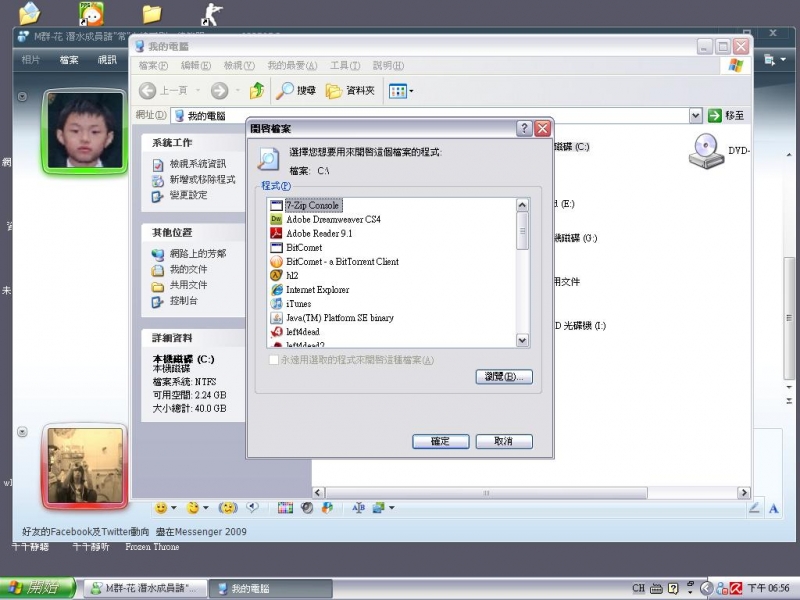The height and width of the screenshot is (600, 800).
Task: Click the Up folder icon in toolbar
Action: tap(257, 91)
